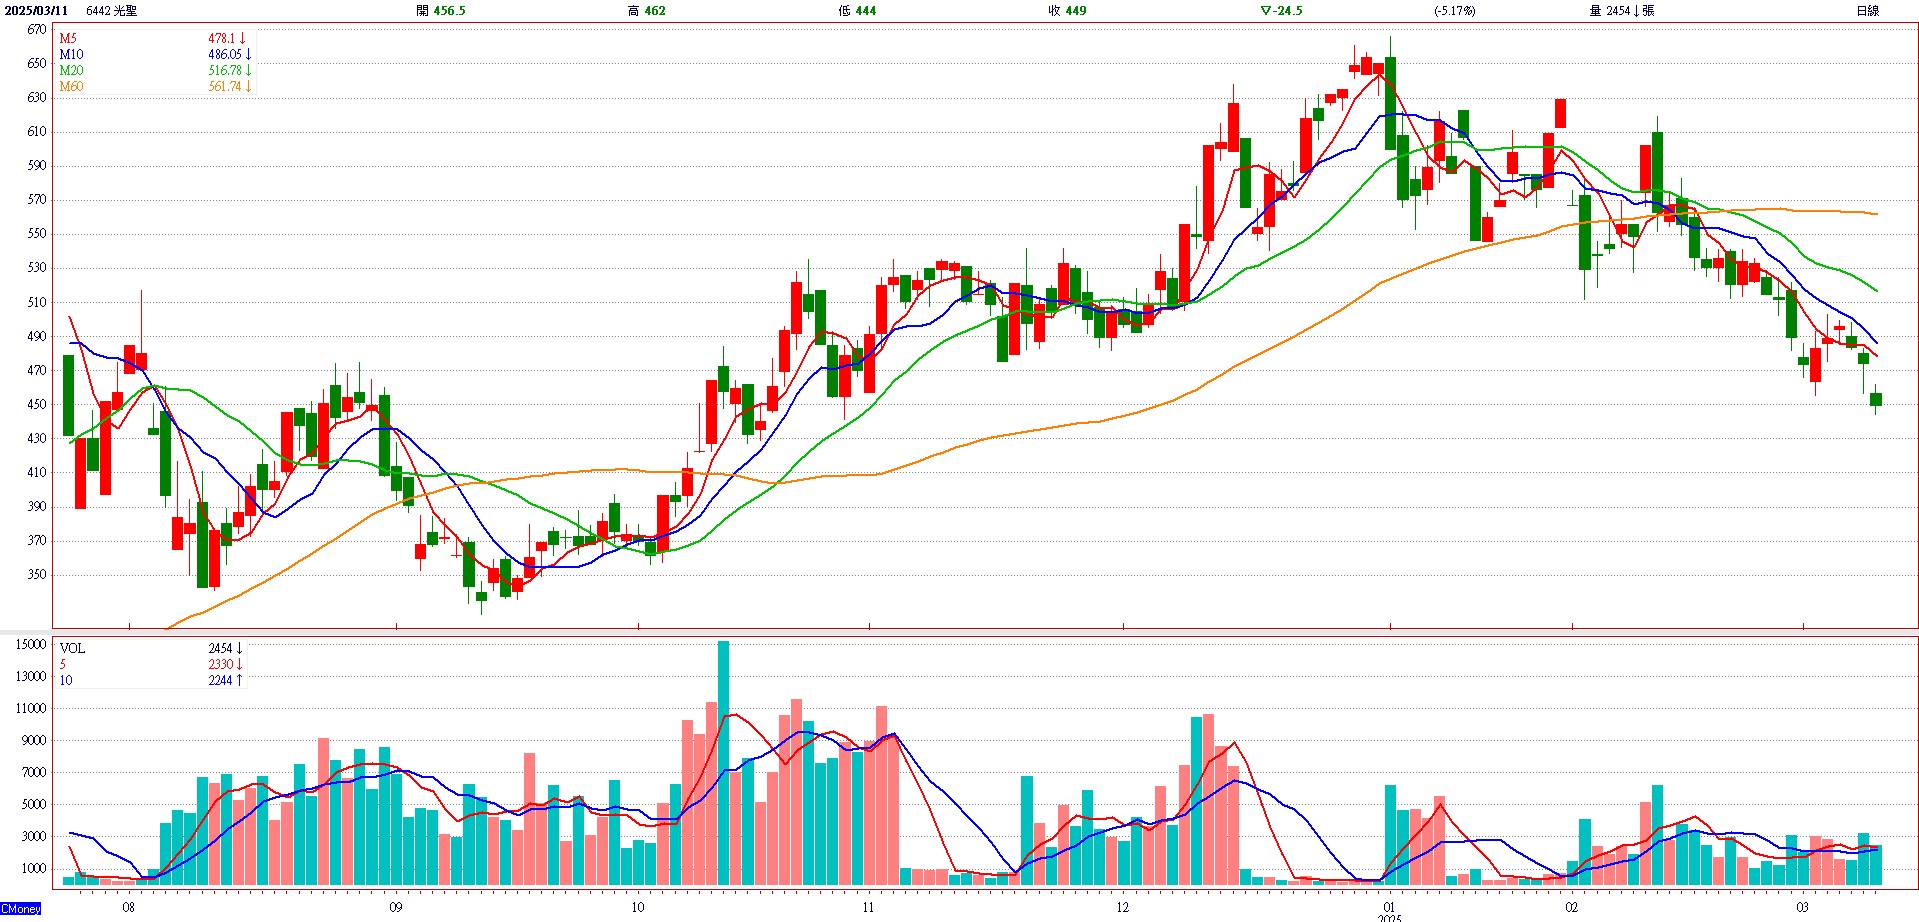Viewport: 1919px width, 922px height.
Task: Click the 15000 volume axis label
Action: coord(31,645)
